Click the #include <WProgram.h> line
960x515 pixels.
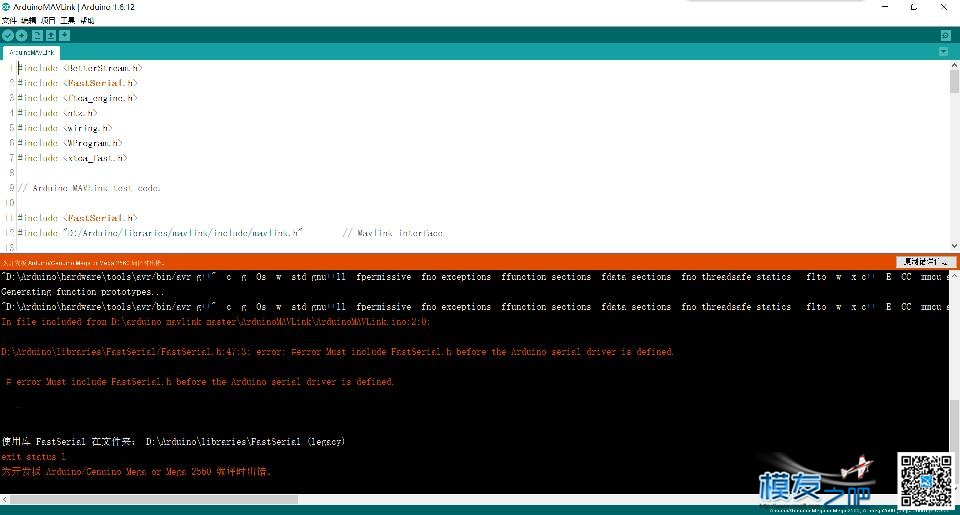coord(70,143)
